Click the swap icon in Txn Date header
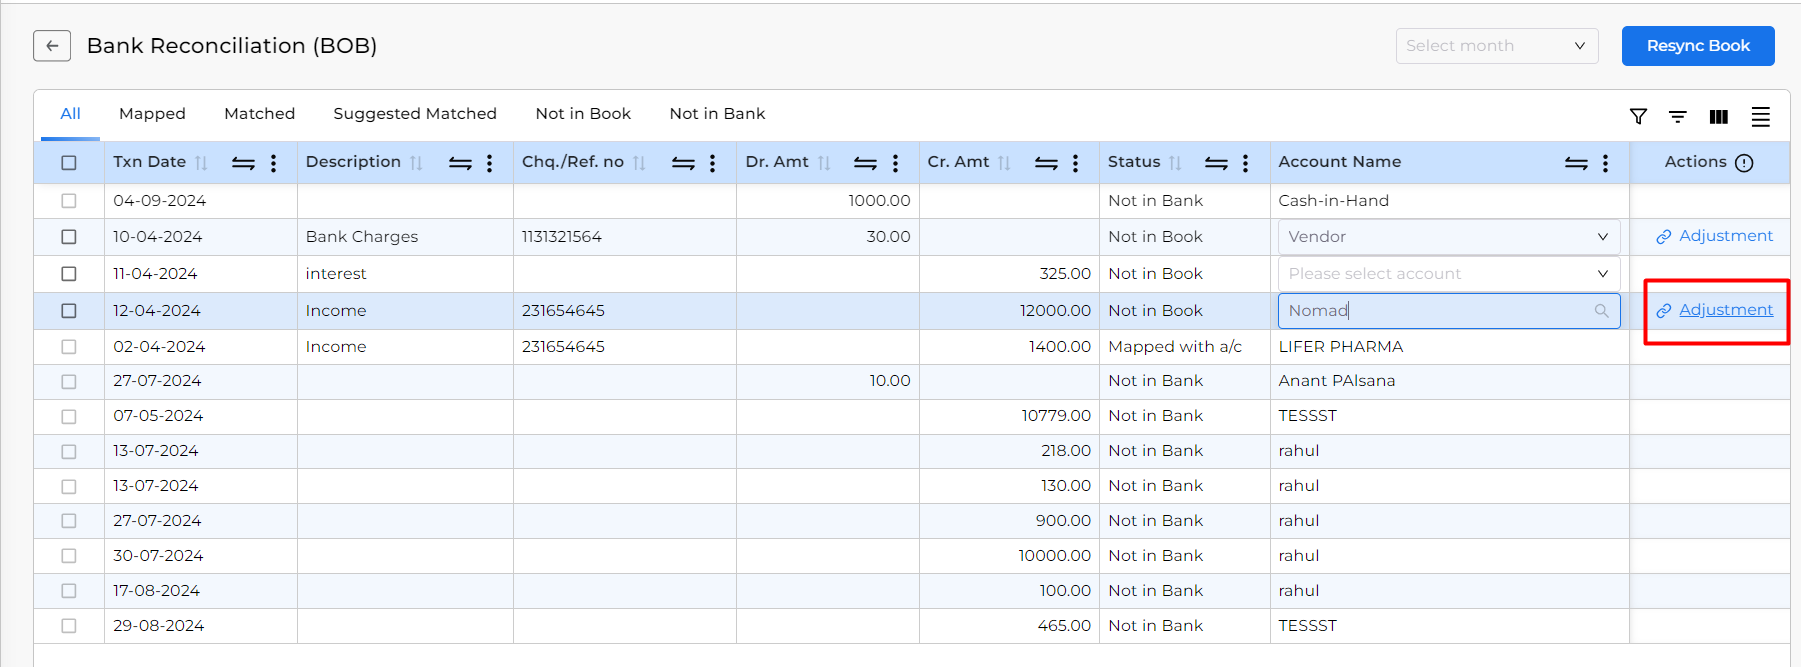1801x667 pixels. click(243, 163)
